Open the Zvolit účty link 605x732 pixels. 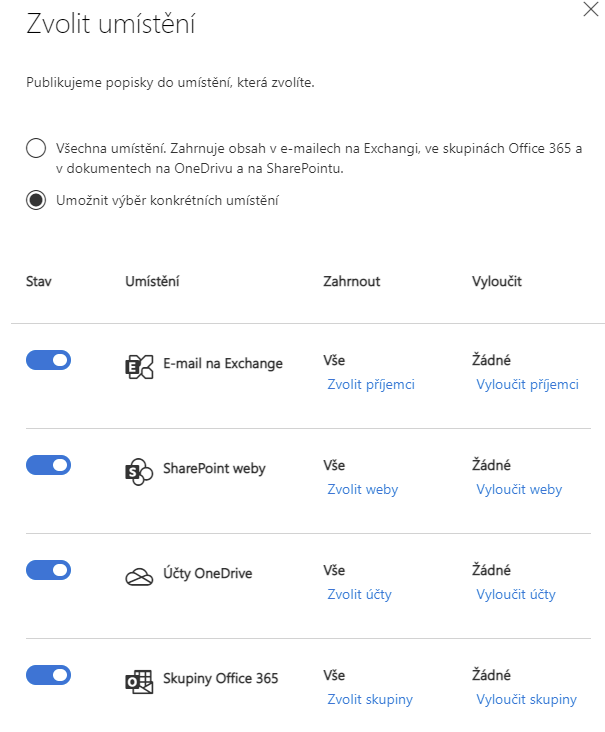point(359,594)
